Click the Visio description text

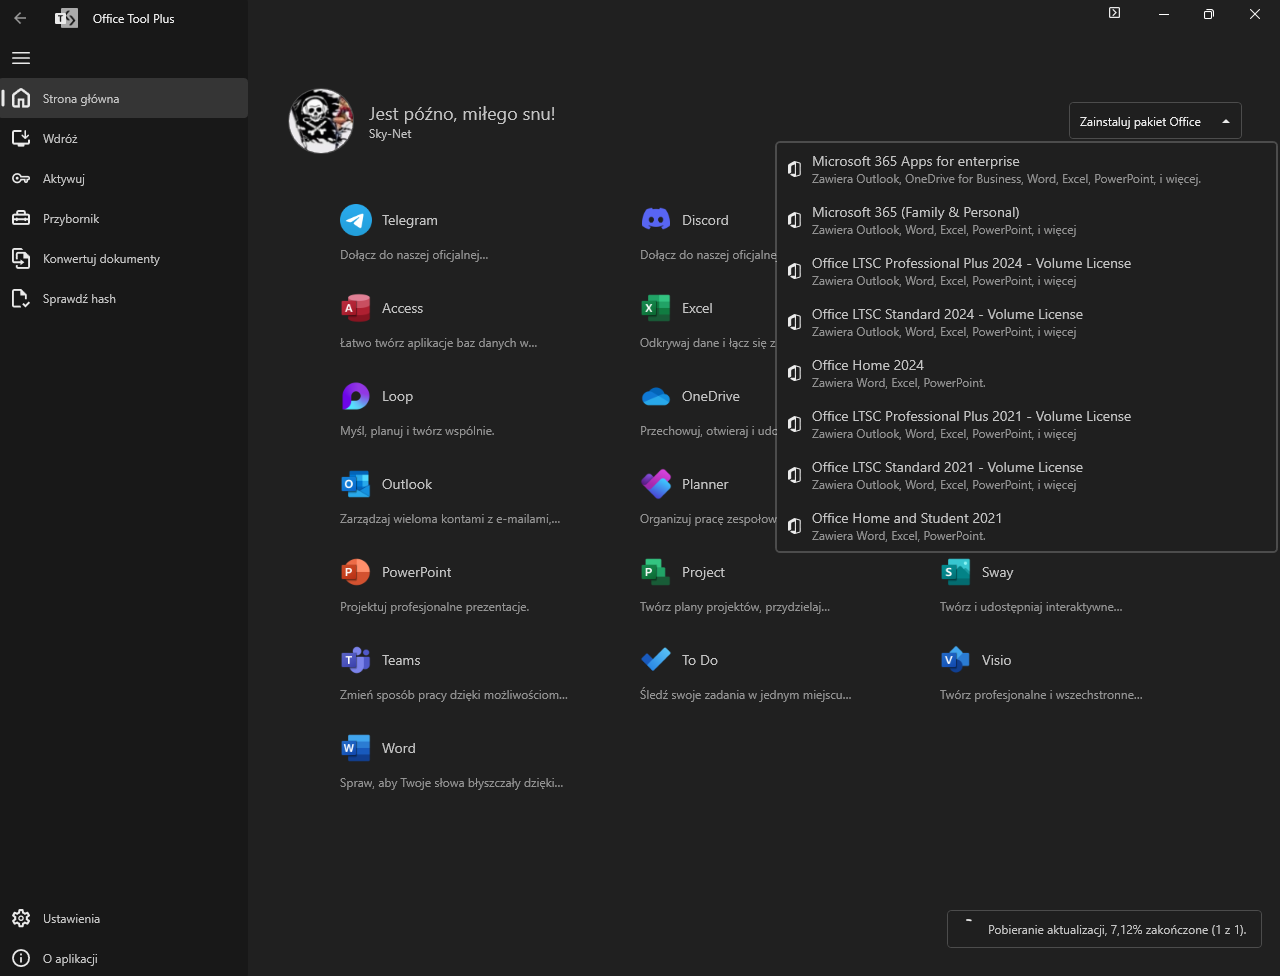click(1041, 695)
